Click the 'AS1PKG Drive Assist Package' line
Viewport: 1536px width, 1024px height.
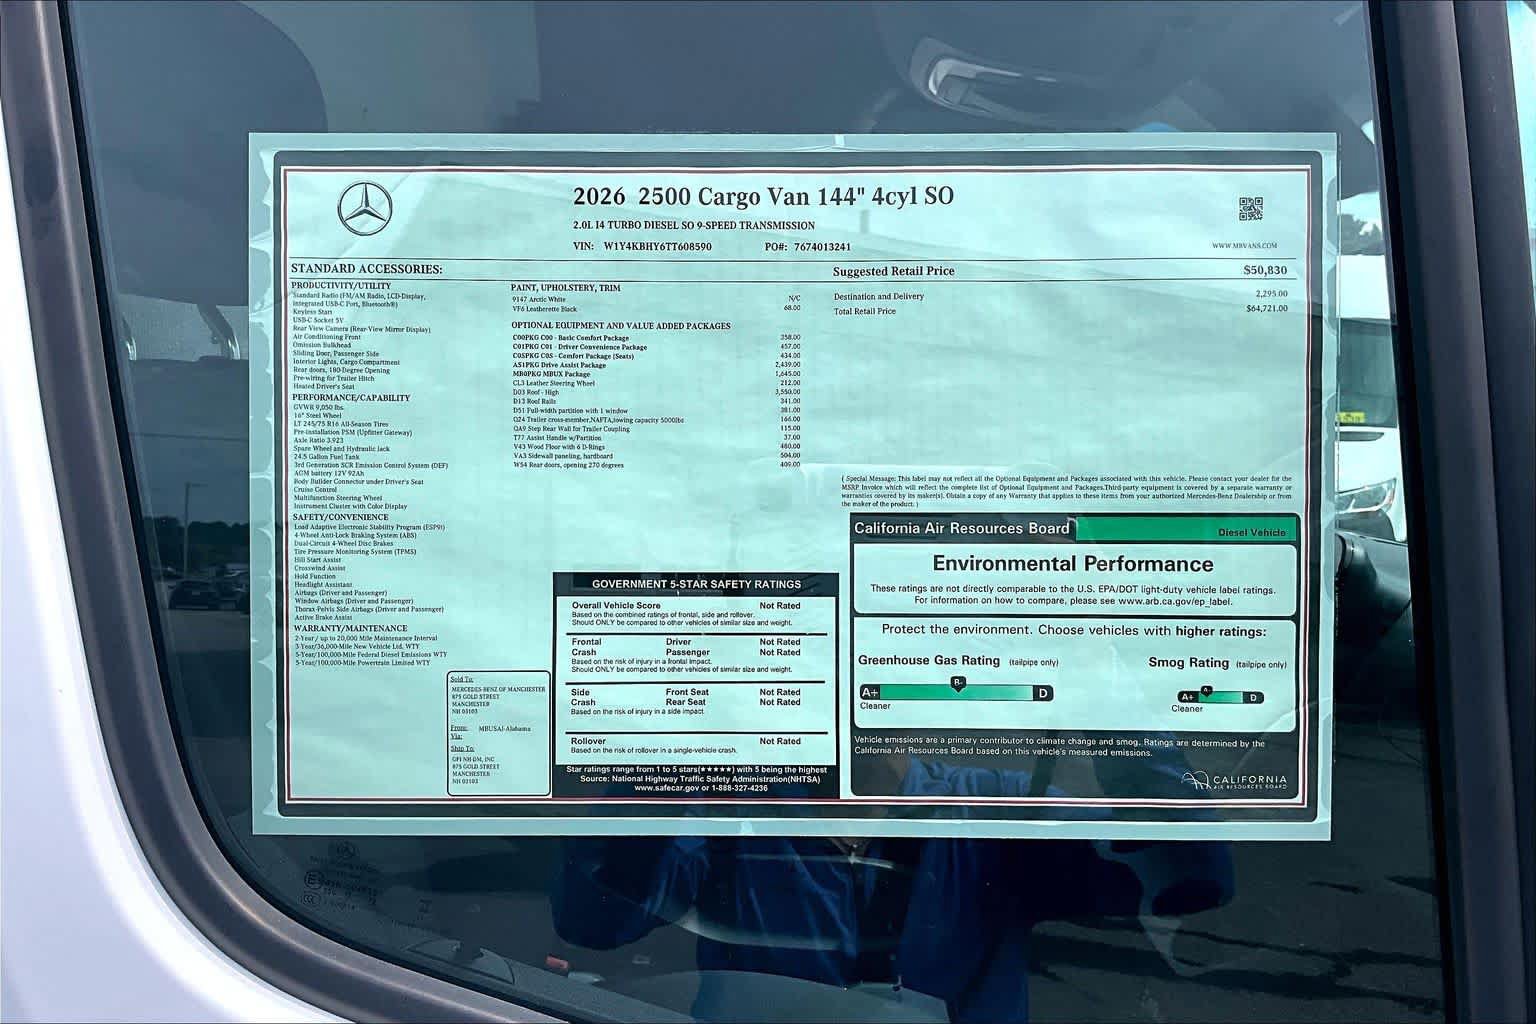point(559,365)
